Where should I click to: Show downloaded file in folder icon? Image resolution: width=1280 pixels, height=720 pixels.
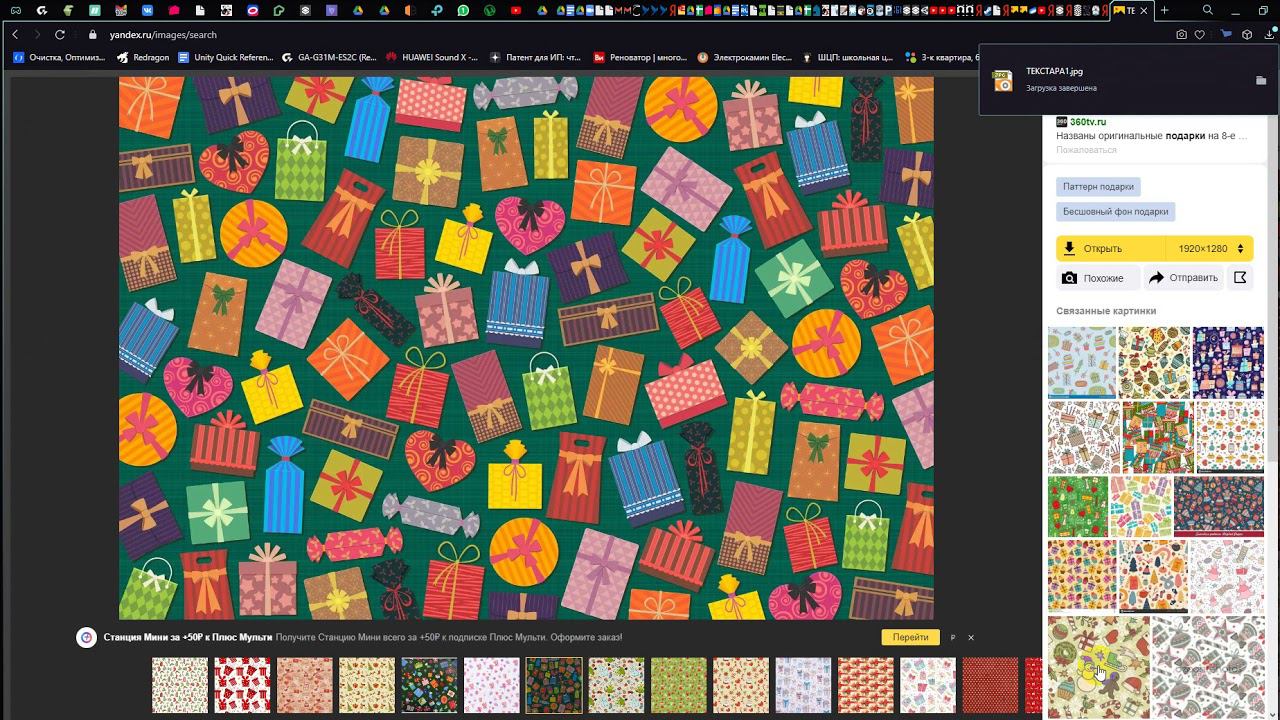(x=1260, y=80)
